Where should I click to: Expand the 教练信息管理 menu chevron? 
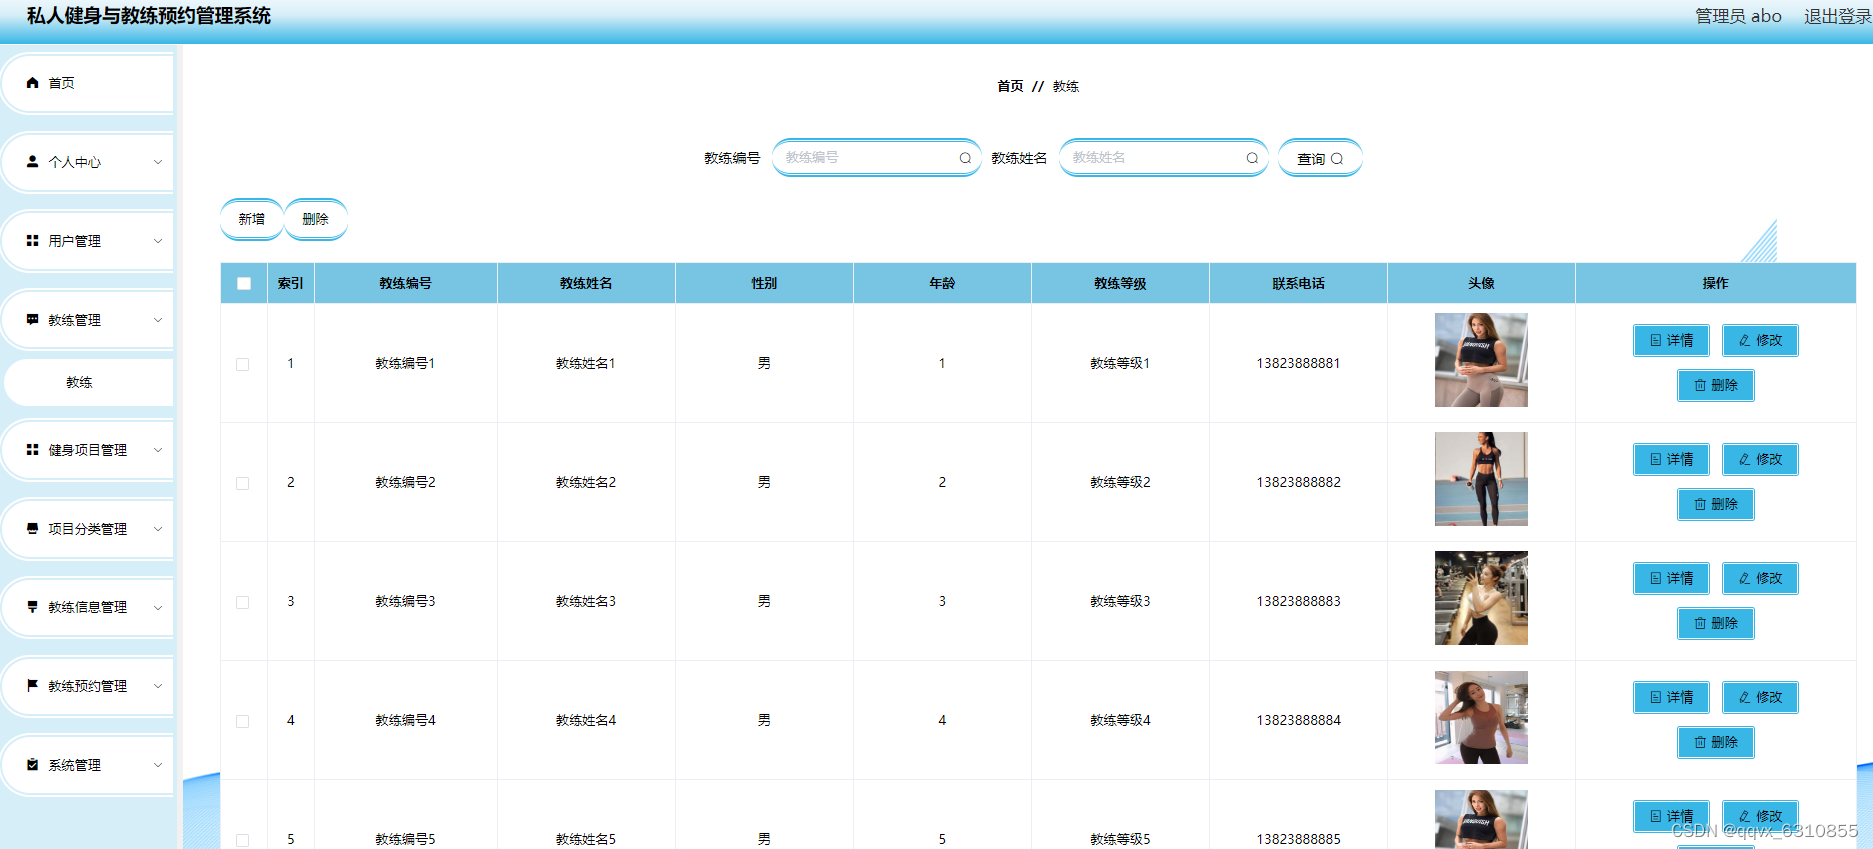tap(158, 607)
